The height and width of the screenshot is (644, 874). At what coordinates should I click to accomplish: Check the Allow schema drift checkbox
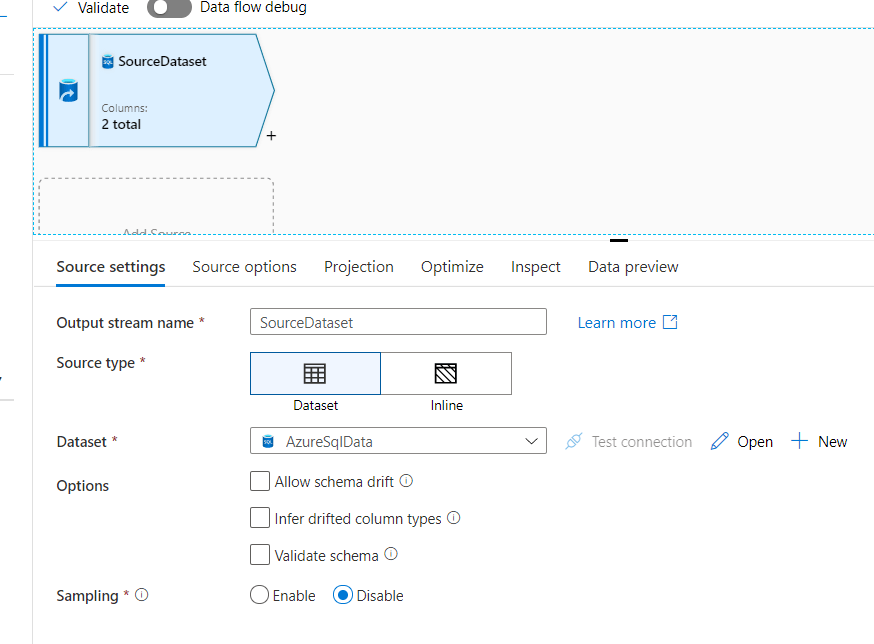(260, 481)
